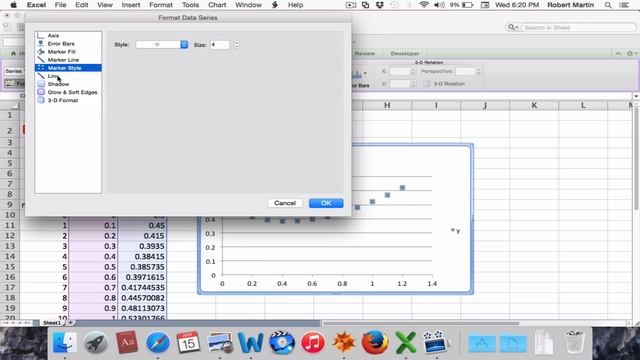Click the Wi-Fi status icon
The width and height of the screenshot is (640, 360).
pyautogui.click(x=424, y=5)
